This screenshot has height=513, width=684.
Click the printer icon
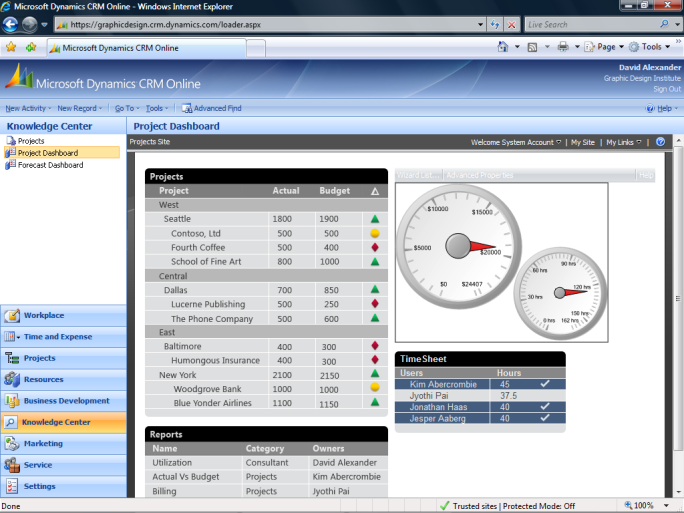(x=563, y=47)
